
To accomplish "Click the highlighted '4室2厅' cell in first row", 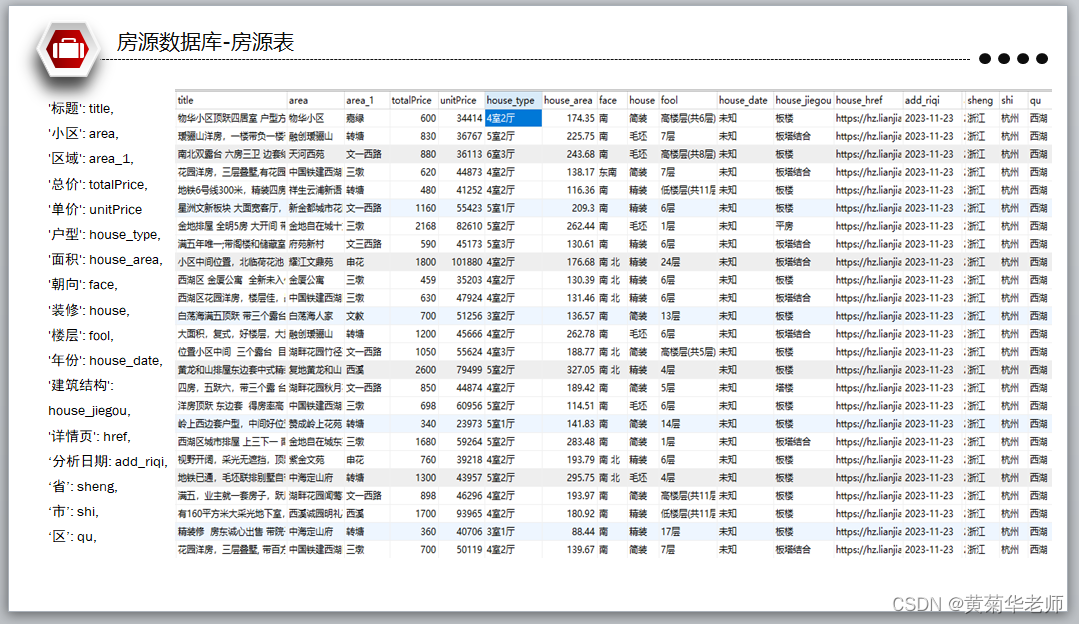I will pyautogui.click(x=513, y=118).
